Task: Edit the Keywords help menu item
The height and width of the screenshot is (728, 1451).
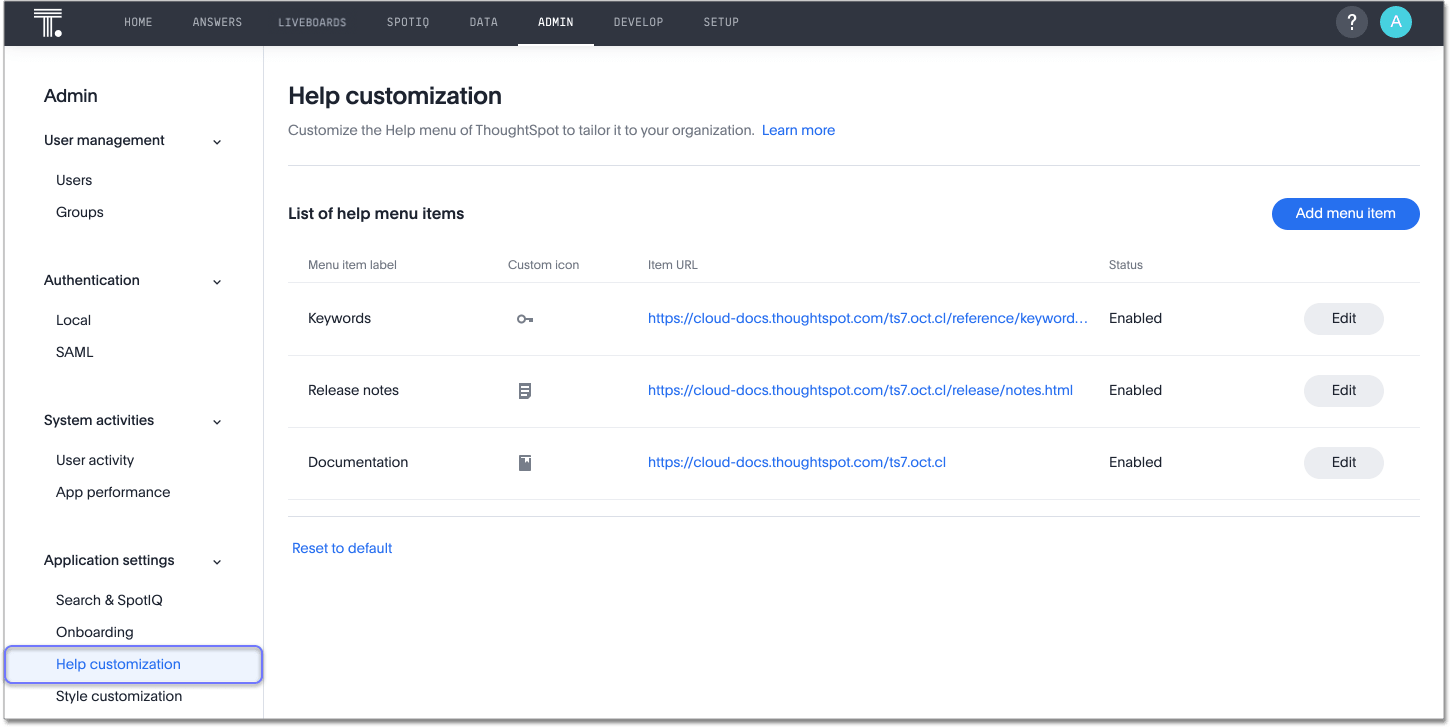Action: point(1343,318)
